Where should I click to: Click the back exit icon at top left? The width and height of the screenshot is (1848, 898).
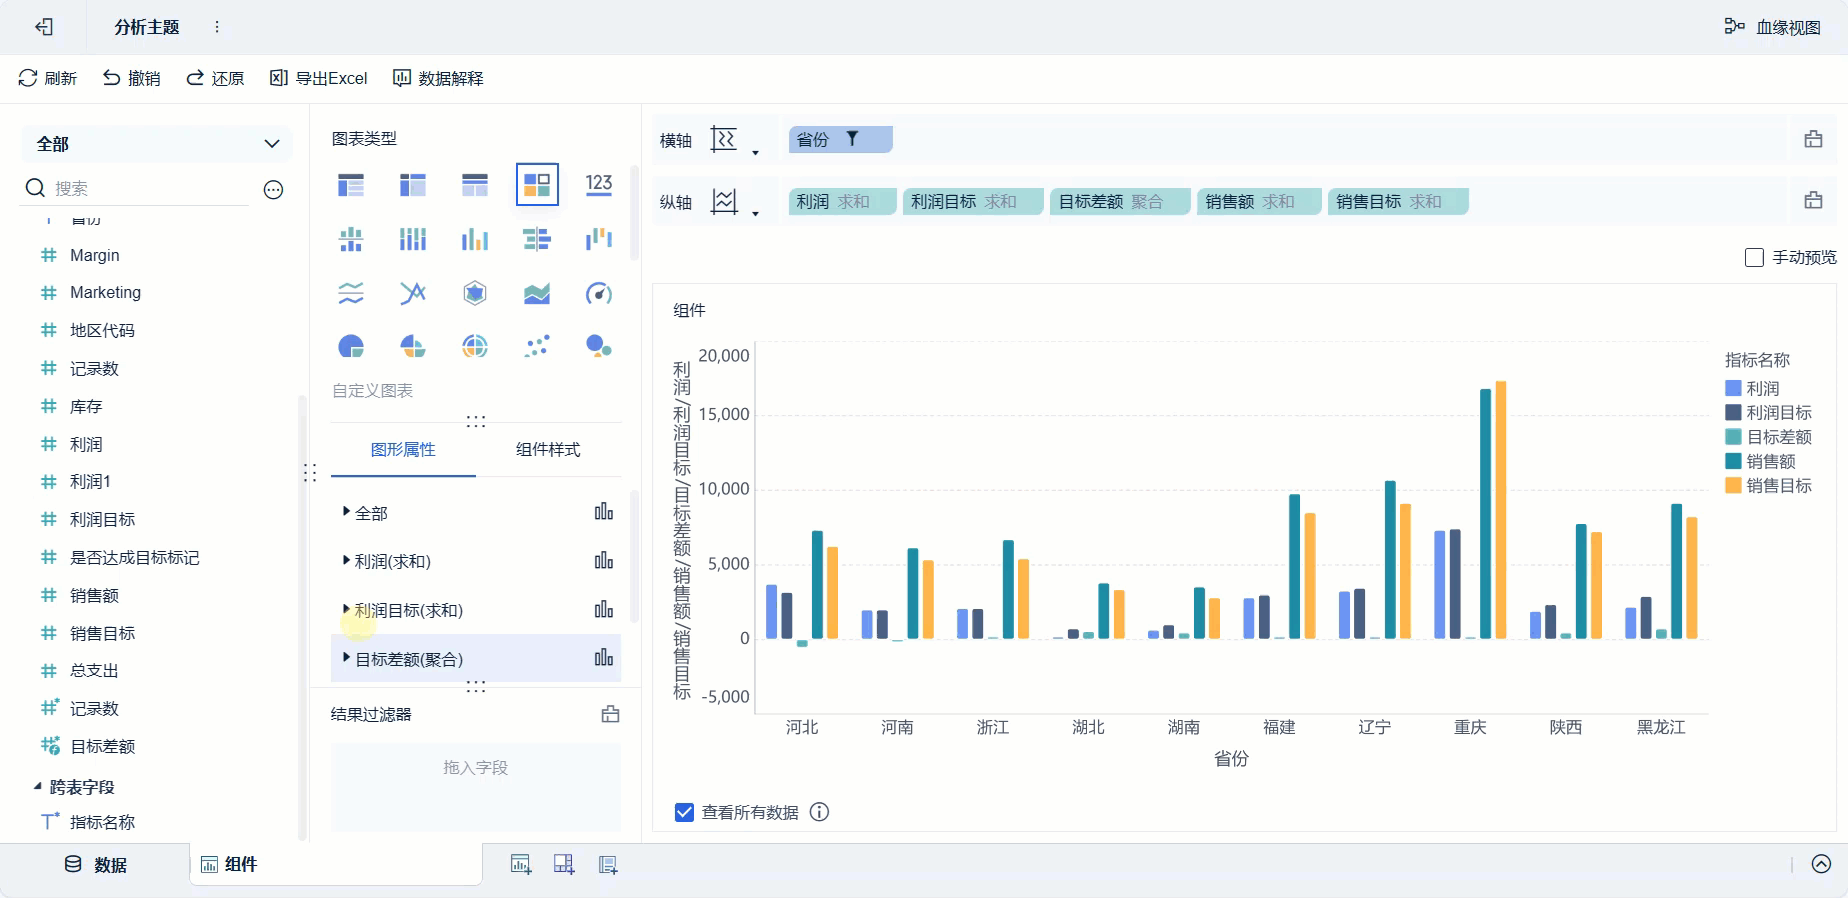(x=43, y=27)
